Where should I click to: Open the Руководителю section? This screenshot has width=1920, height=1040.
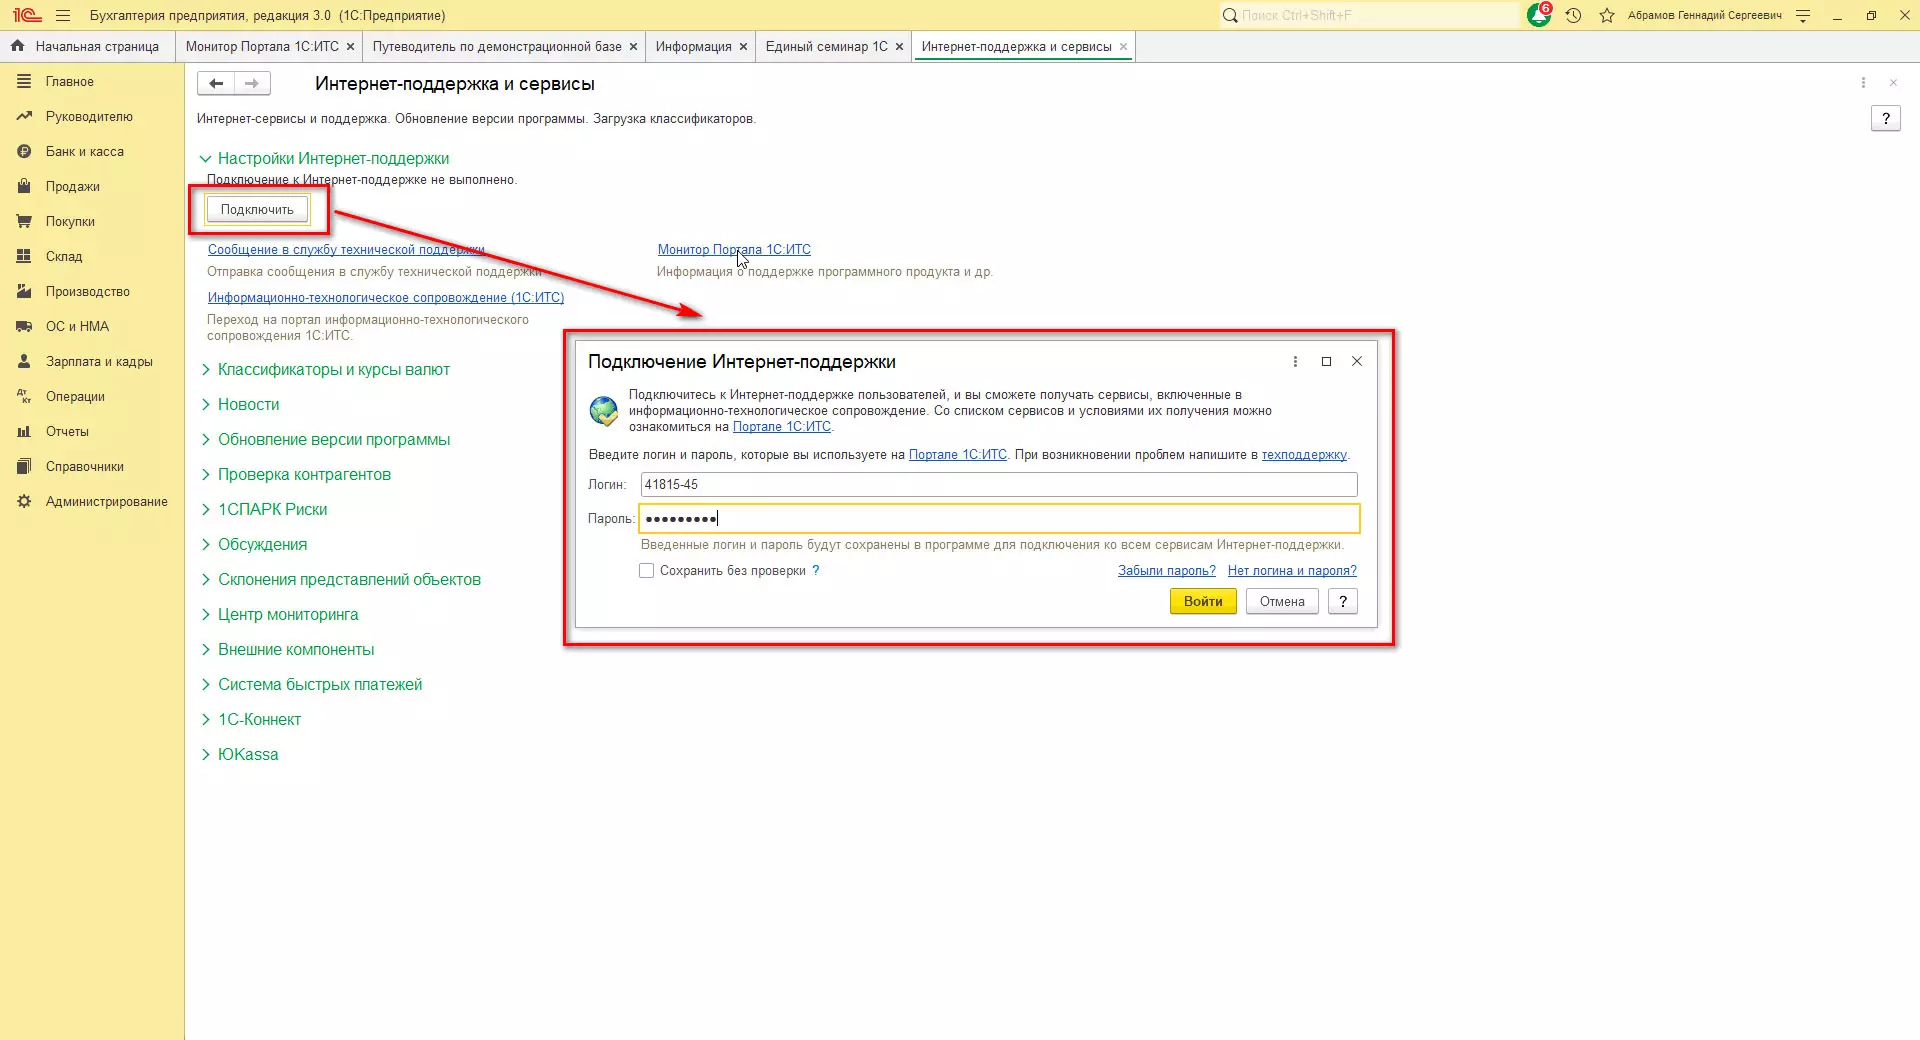[x=92, y=117]
